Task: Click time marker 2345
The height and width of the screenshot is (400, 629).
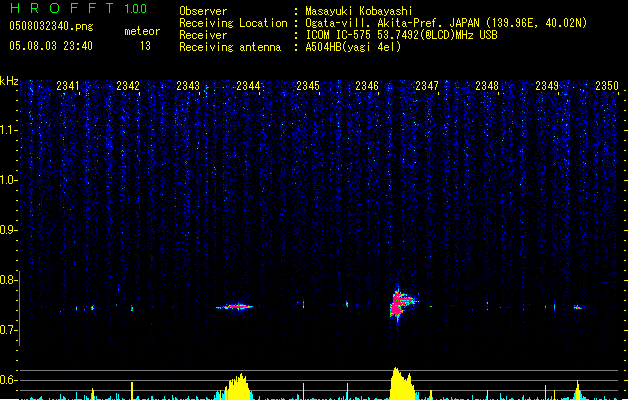Action: pyautogui.click(x=308, y=85)
